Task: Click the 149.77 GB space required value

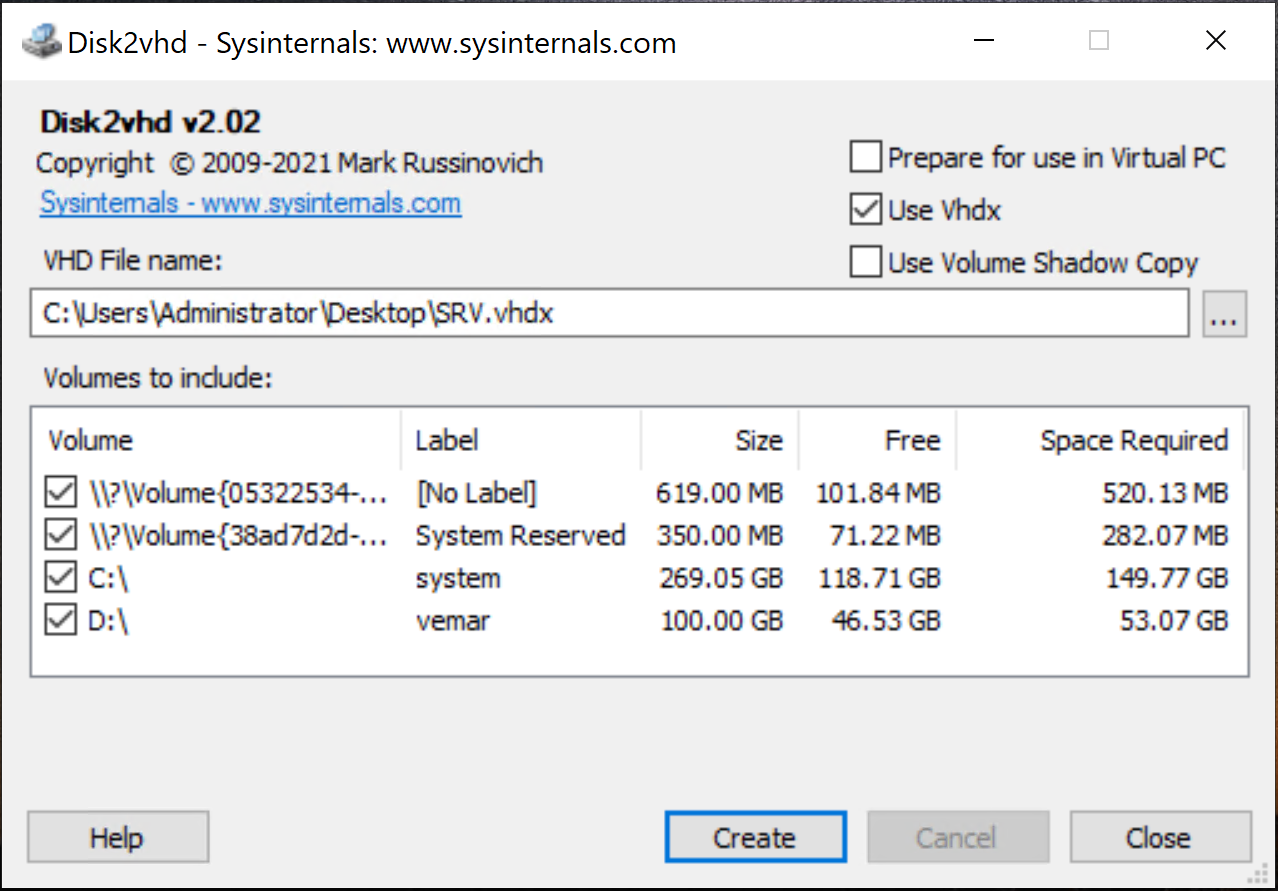Action: coord(1167,579)
